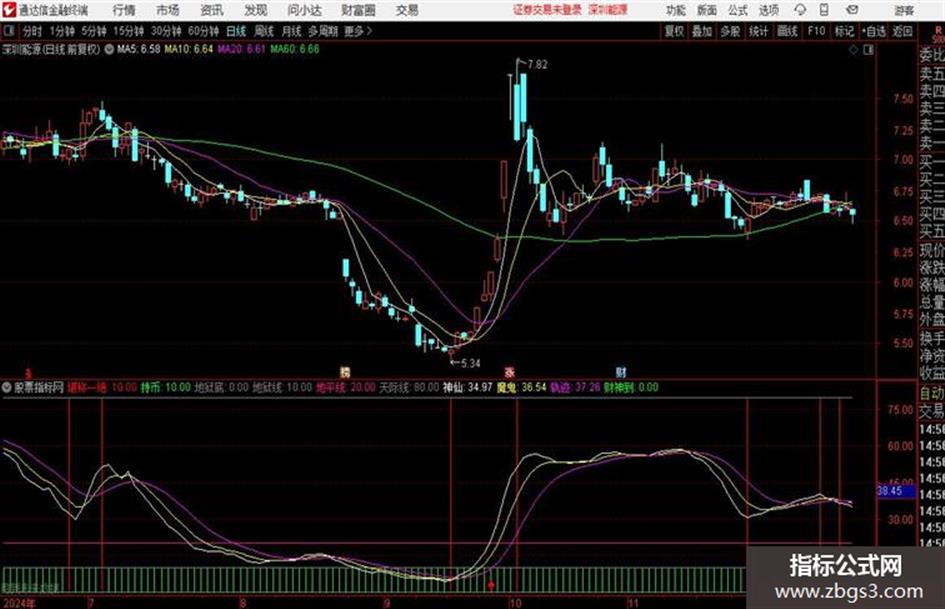Click the 画线 drawing tools button

[x=787, y=31]
